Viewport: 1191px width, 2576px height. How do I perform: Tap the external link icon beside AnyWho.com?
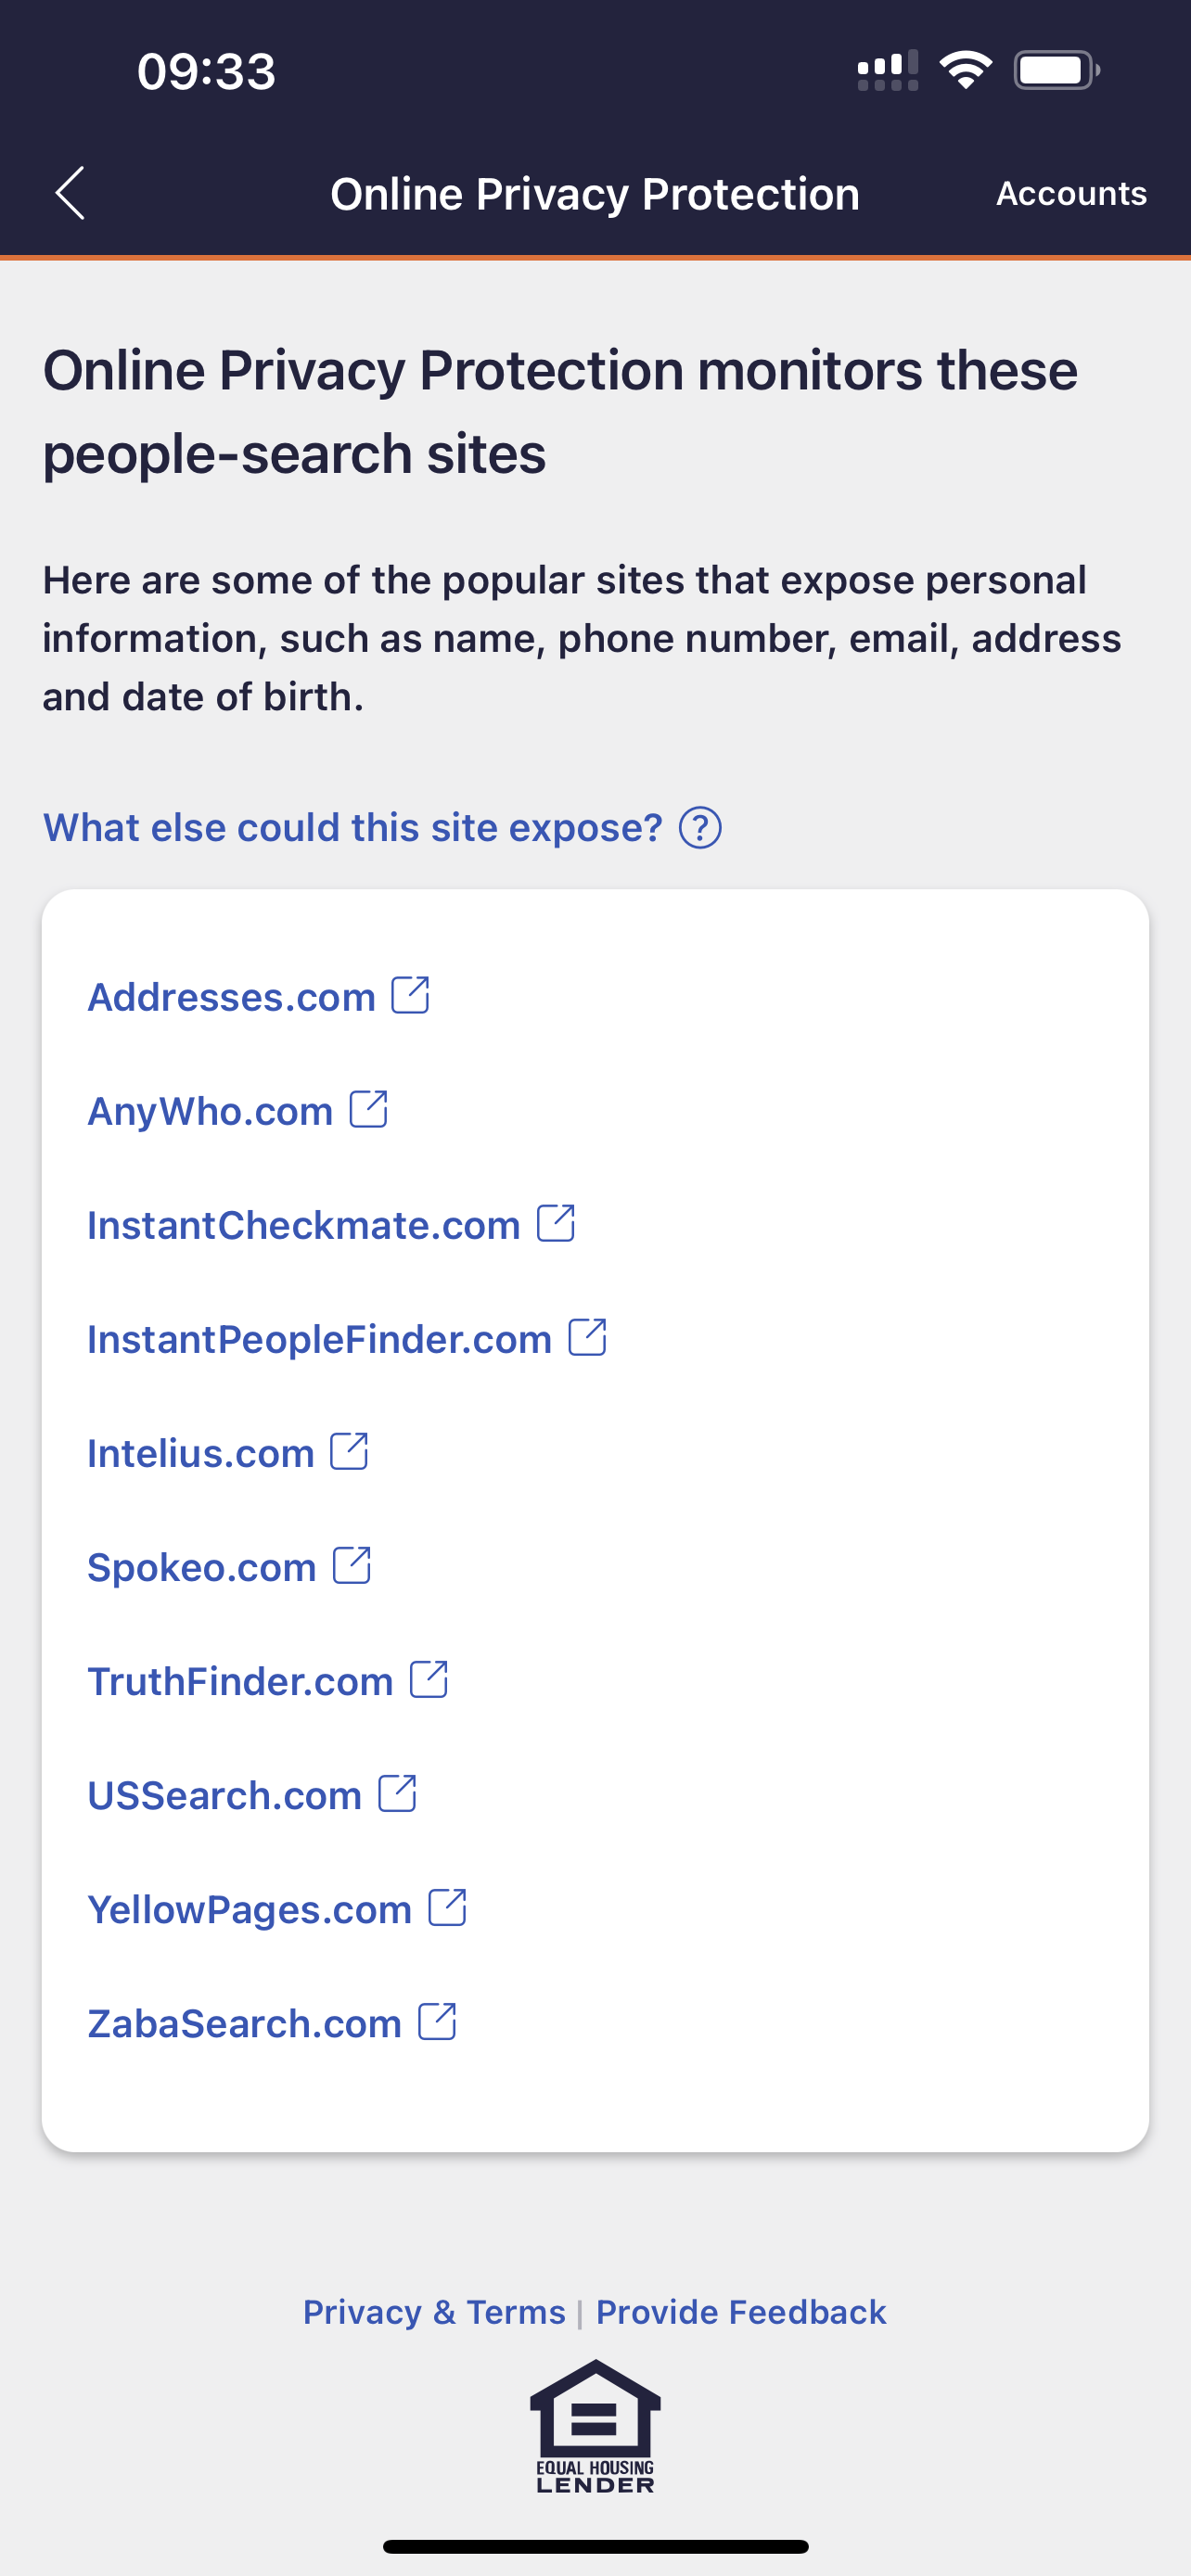368,1108
